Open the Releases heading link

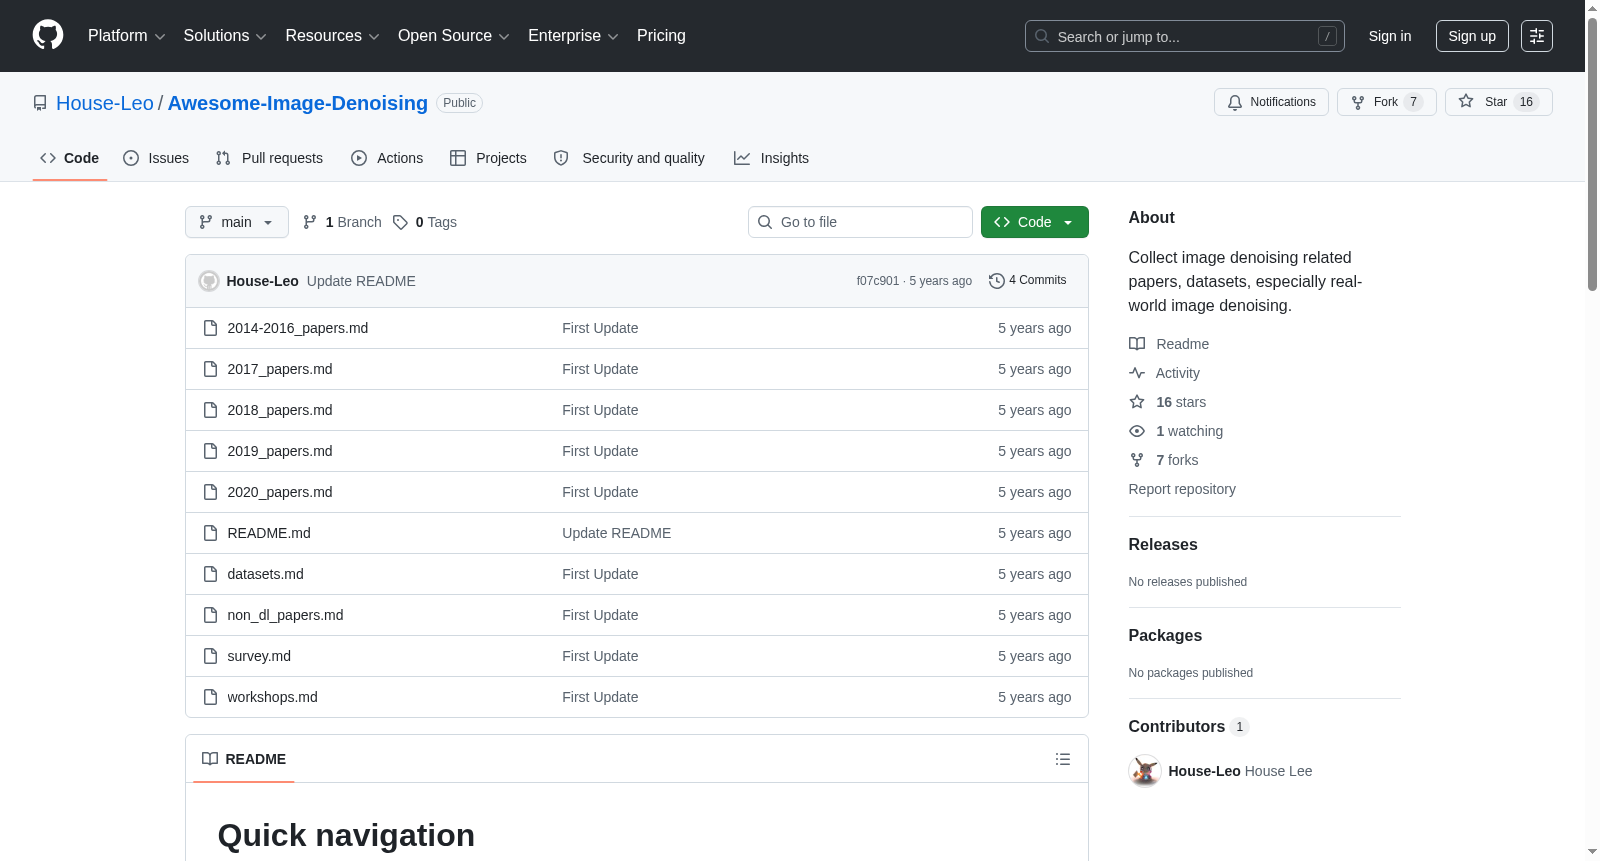[1163, 544]
